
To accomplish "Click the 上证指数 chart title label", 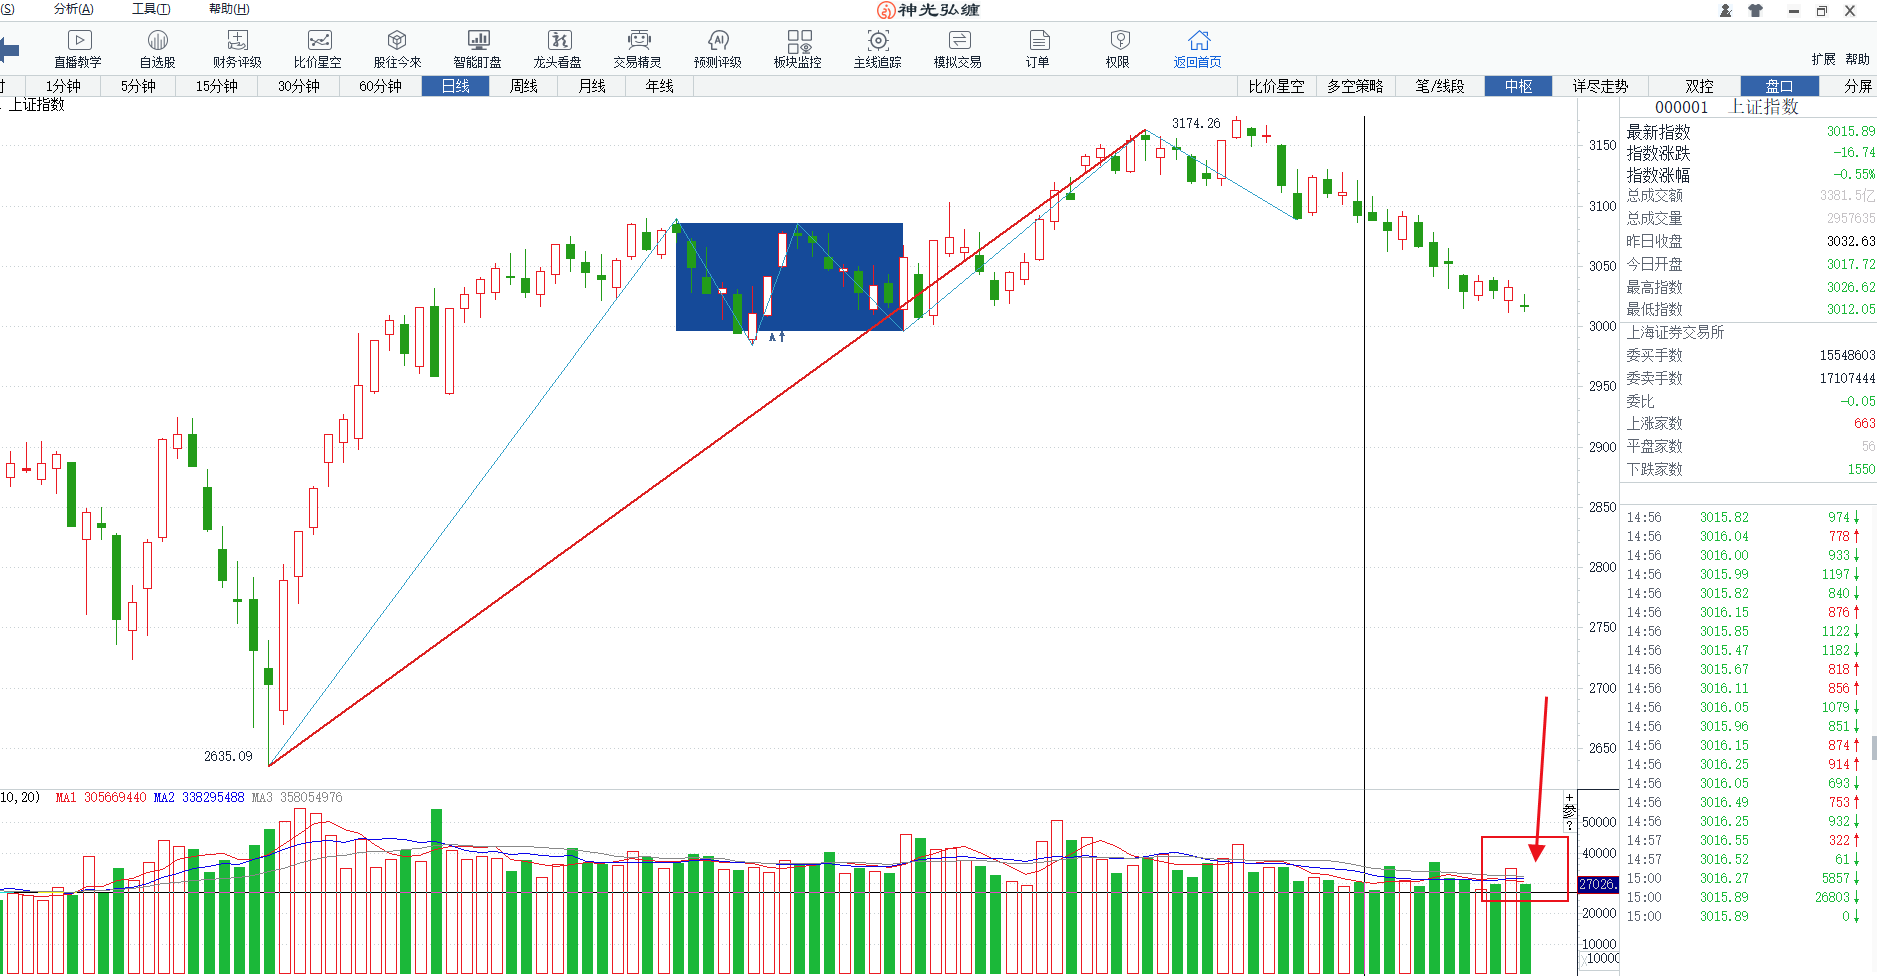I will (37, 104).
